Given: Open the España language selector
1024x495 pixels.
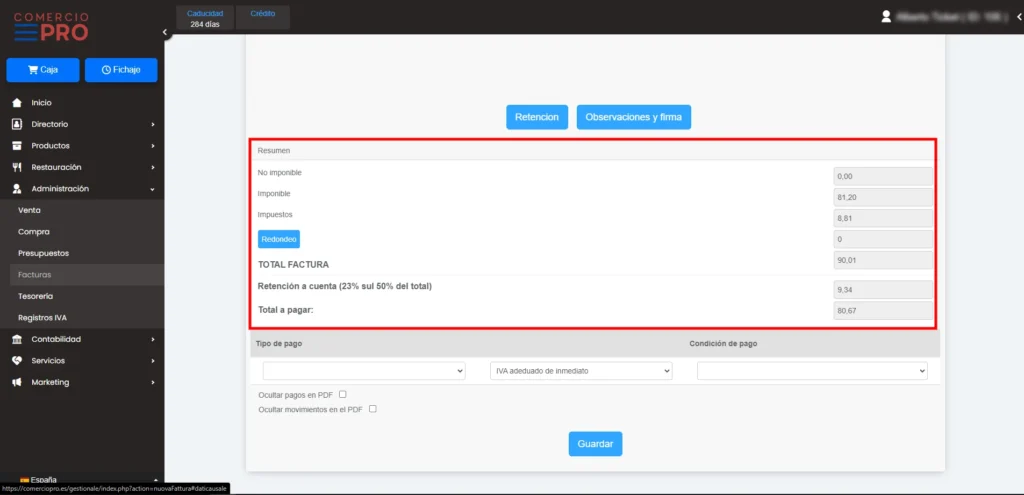Looking at the screenshot, I should coord(82,479).
